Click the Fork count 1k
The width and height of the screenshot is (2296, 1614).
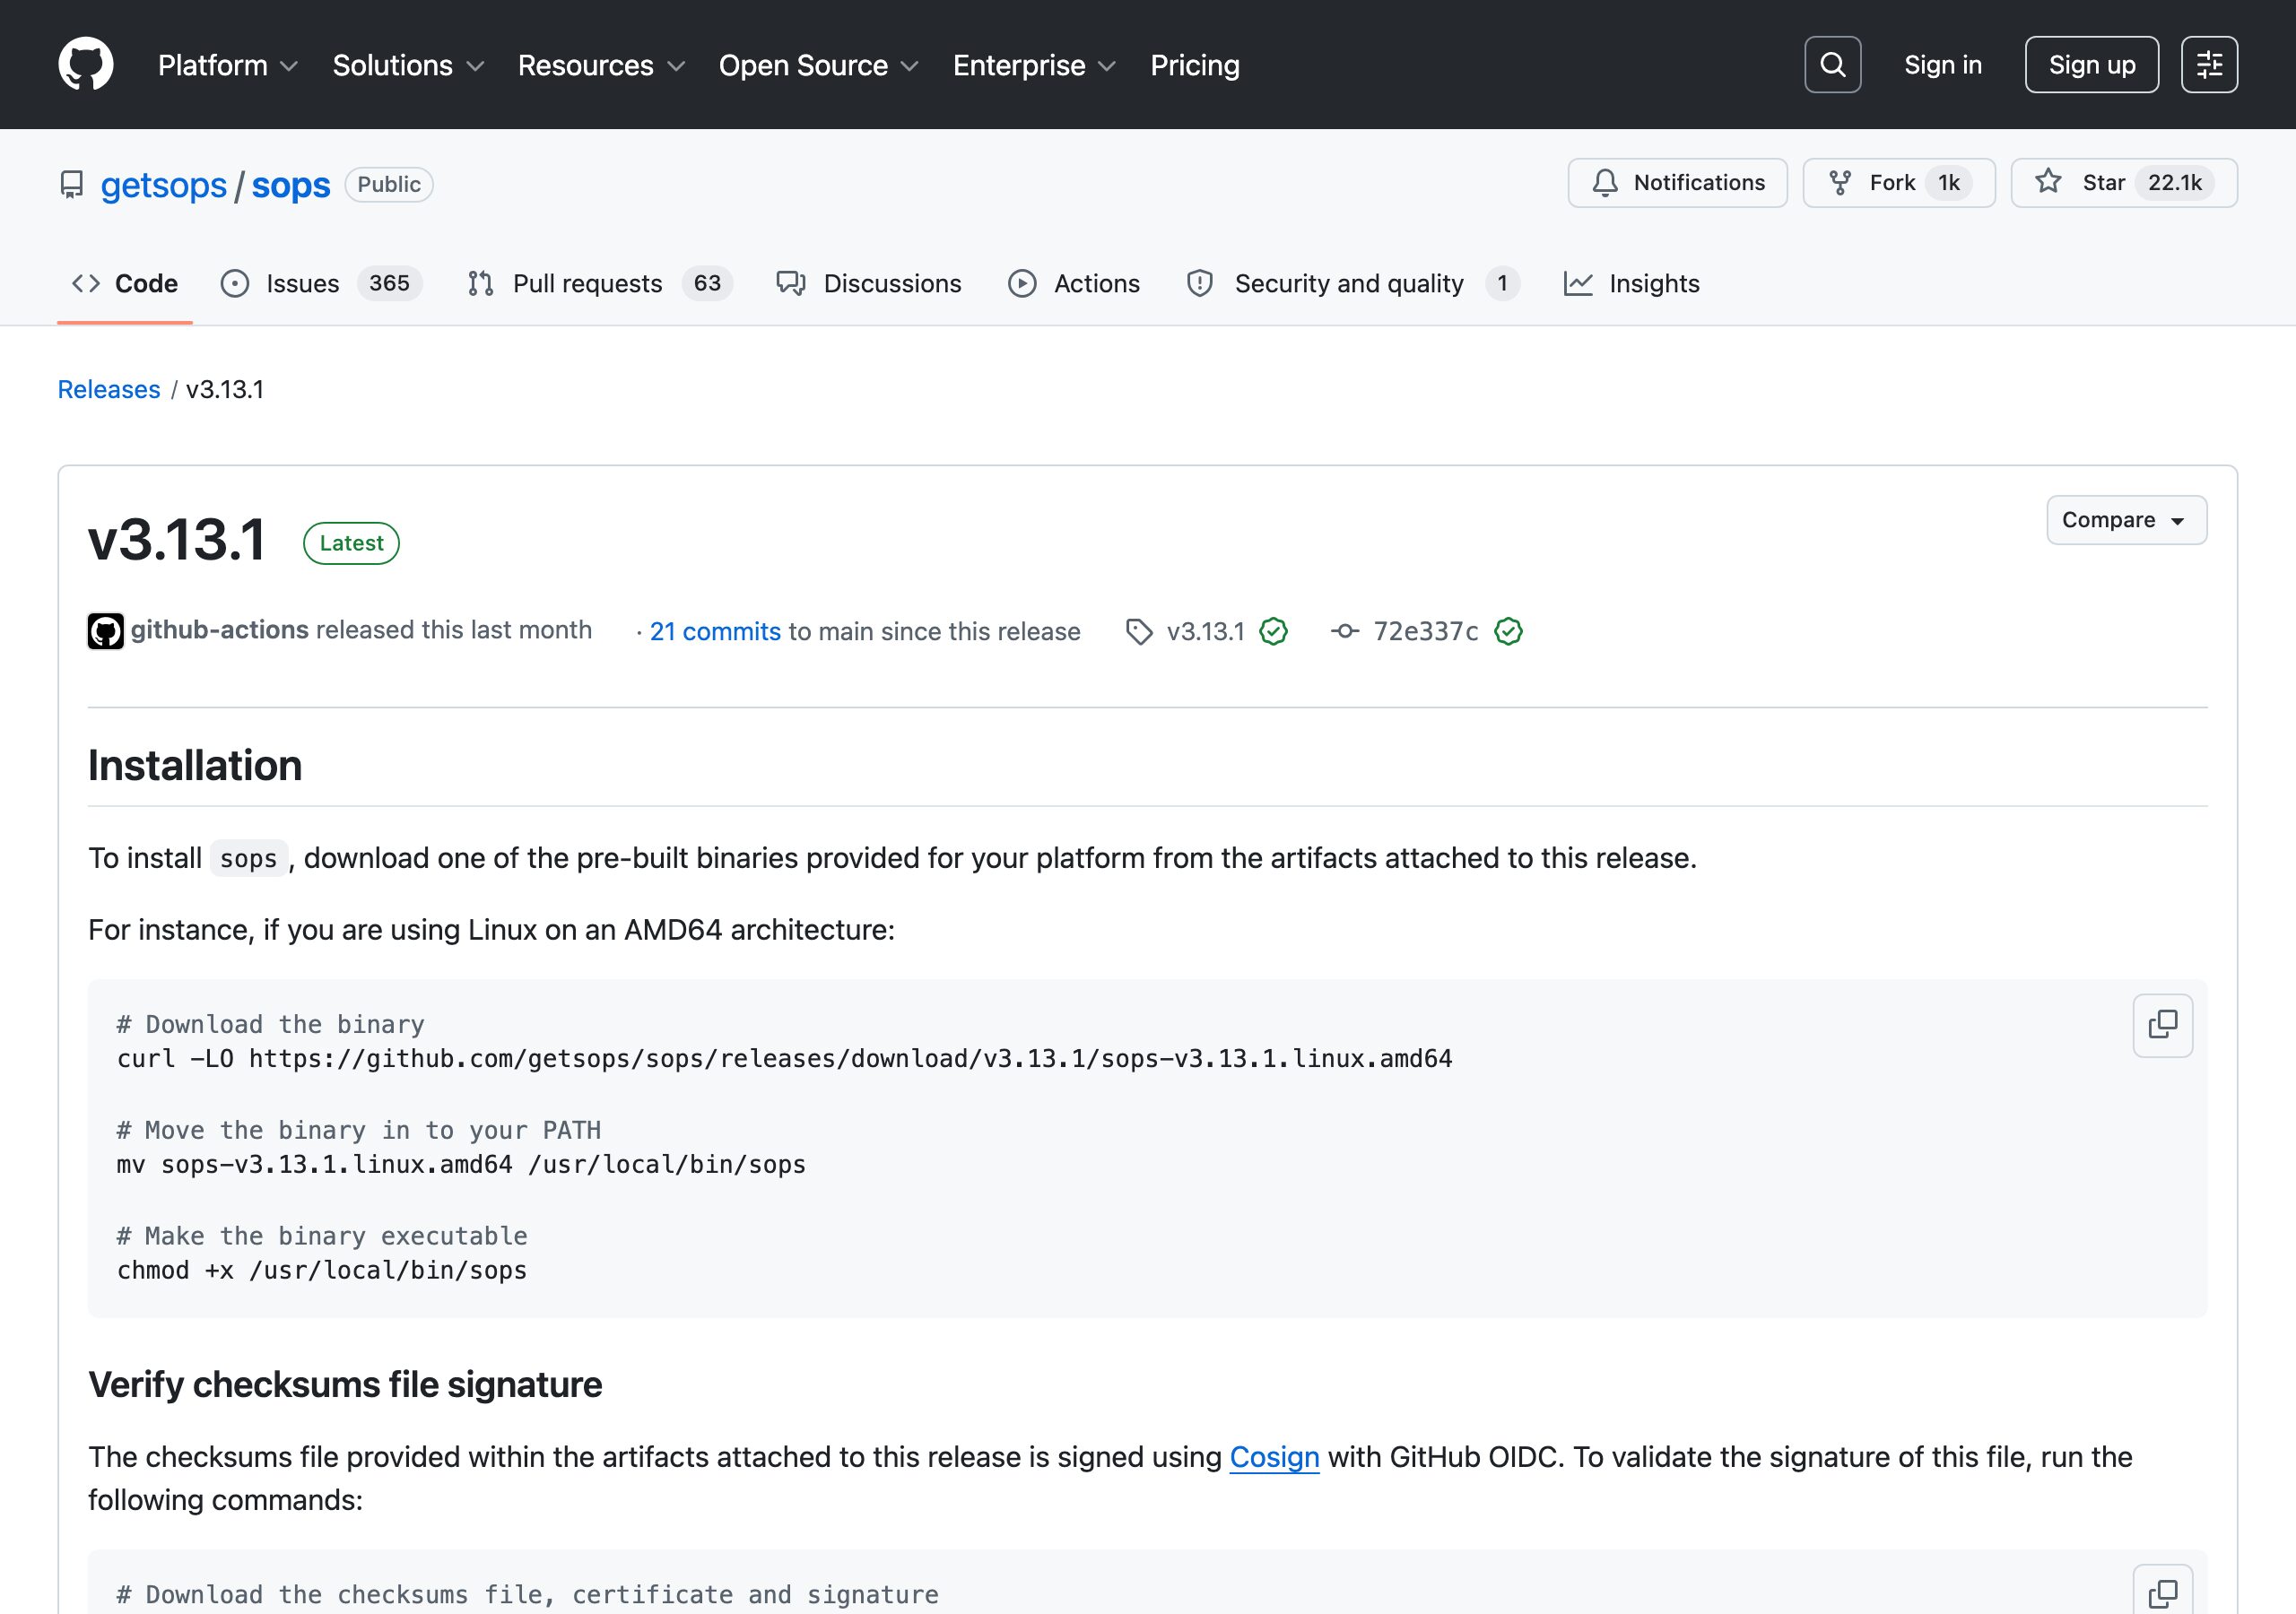1948,183
